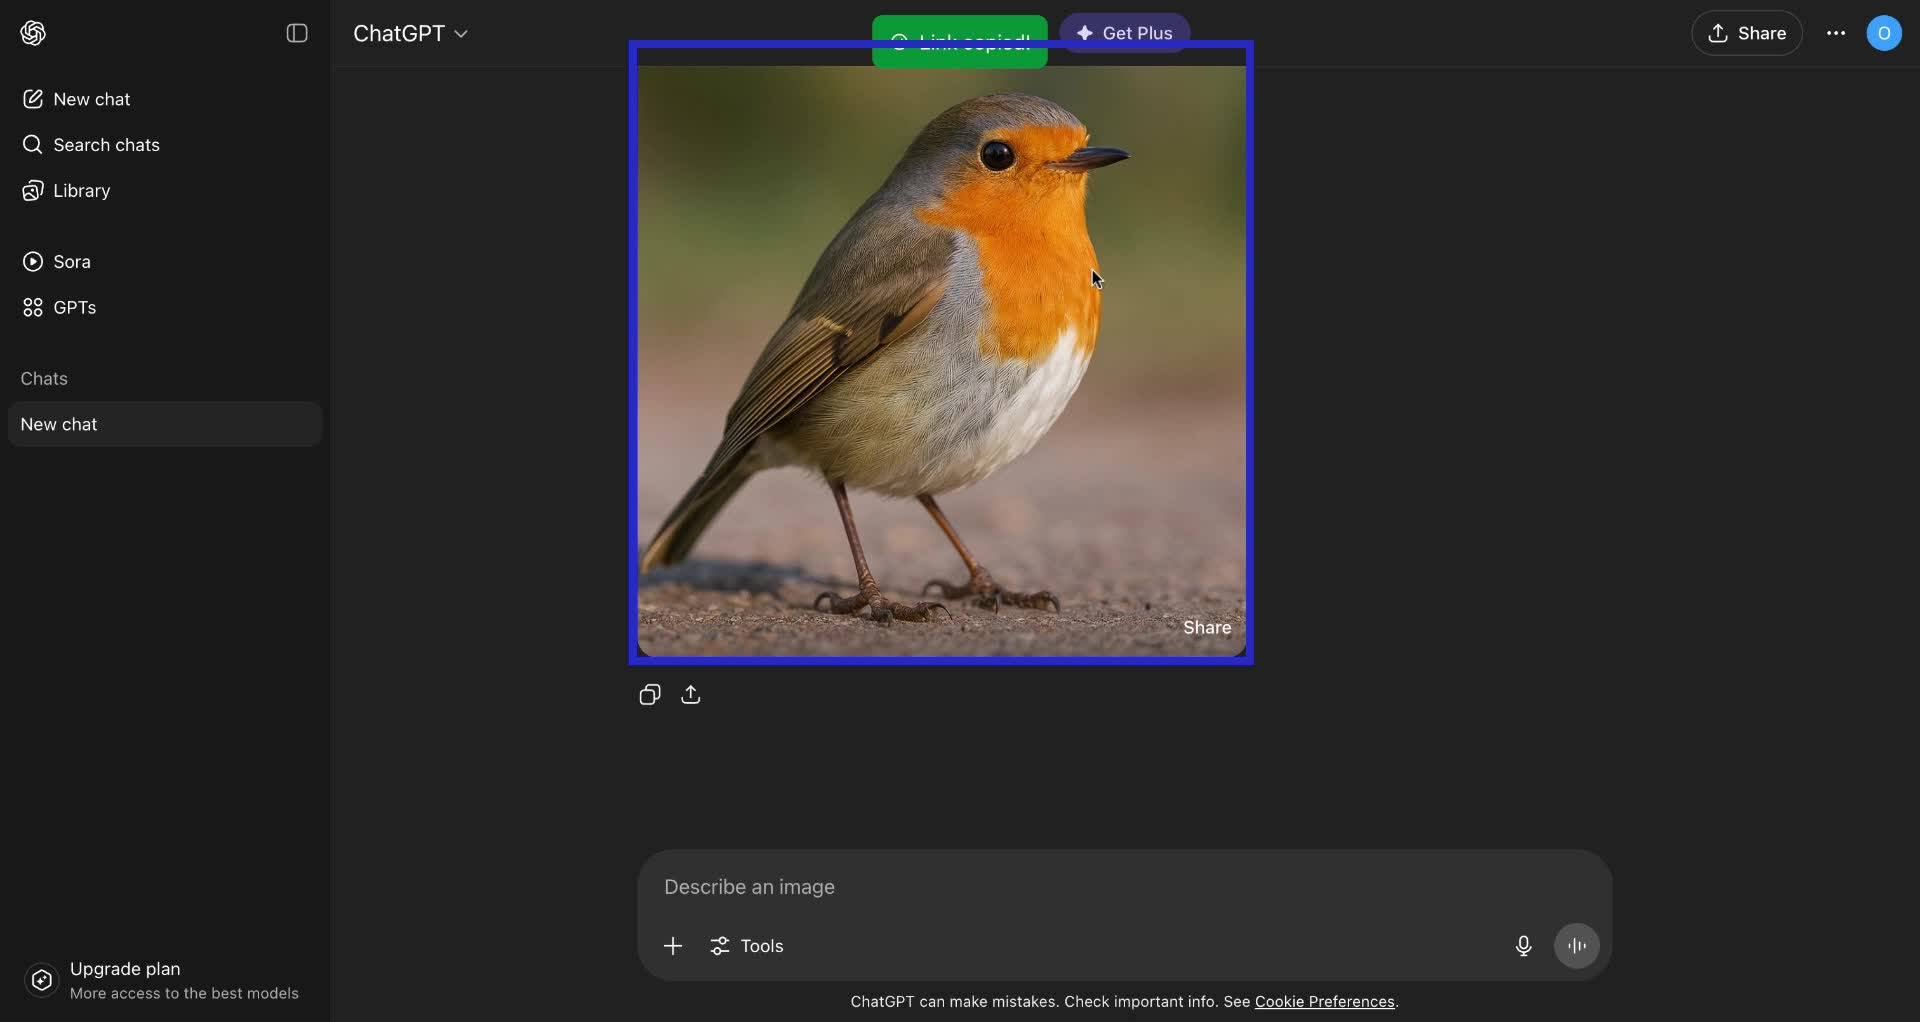Download the generated bird image
This screenshot has width=1920, height=1022.
[x=691, y=694]
